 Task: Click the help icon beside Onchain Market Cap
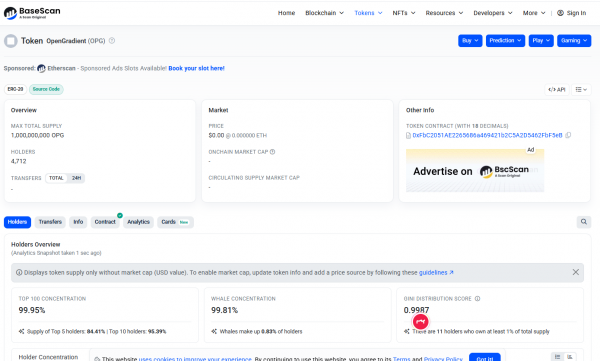point(272,152)
